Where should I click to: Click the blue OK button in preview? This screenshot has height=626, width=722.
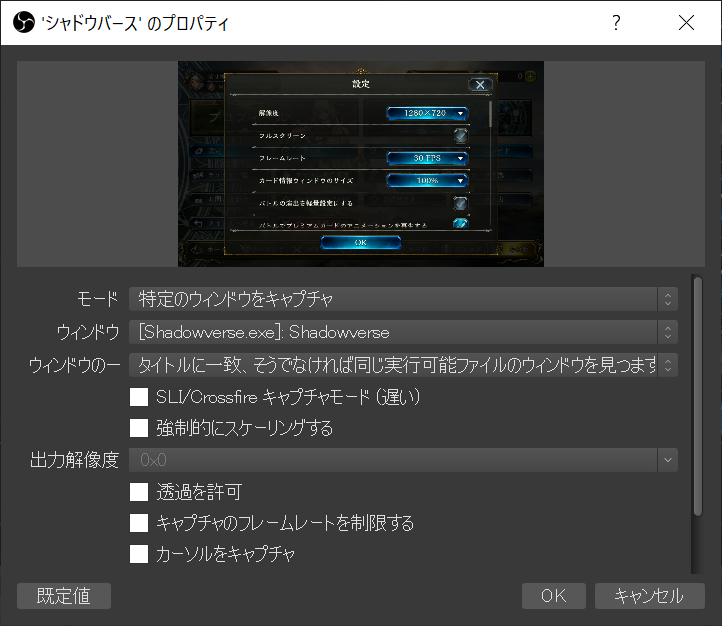pyautogui.click(x=361, y=243)
